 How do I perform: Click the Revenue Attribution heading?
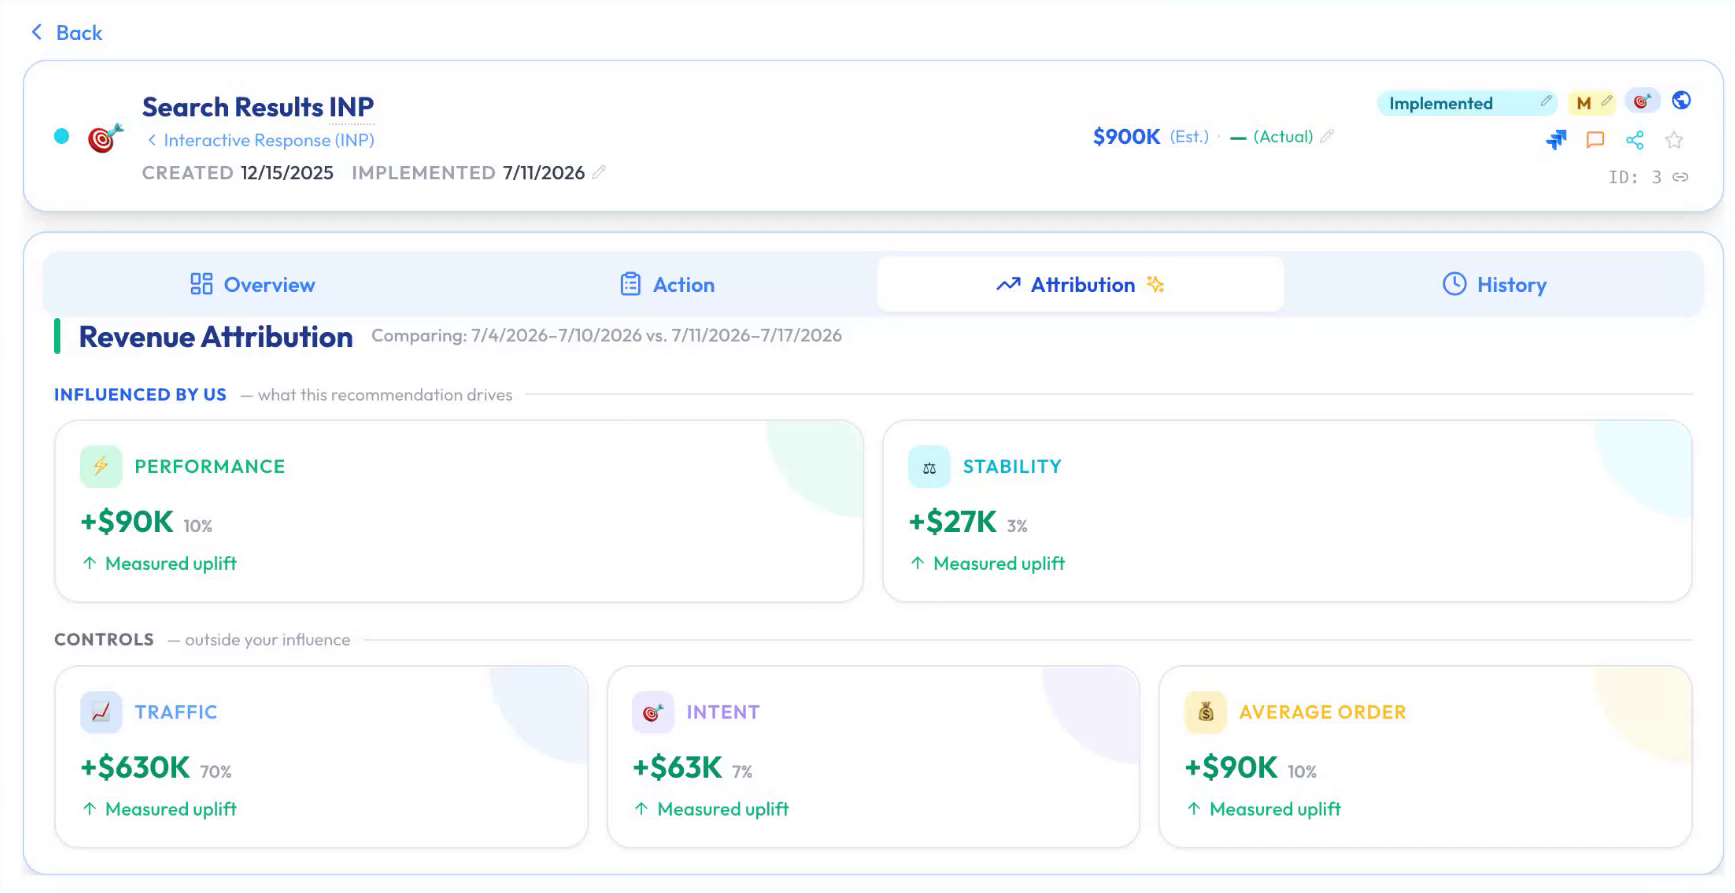coord(216,337)
